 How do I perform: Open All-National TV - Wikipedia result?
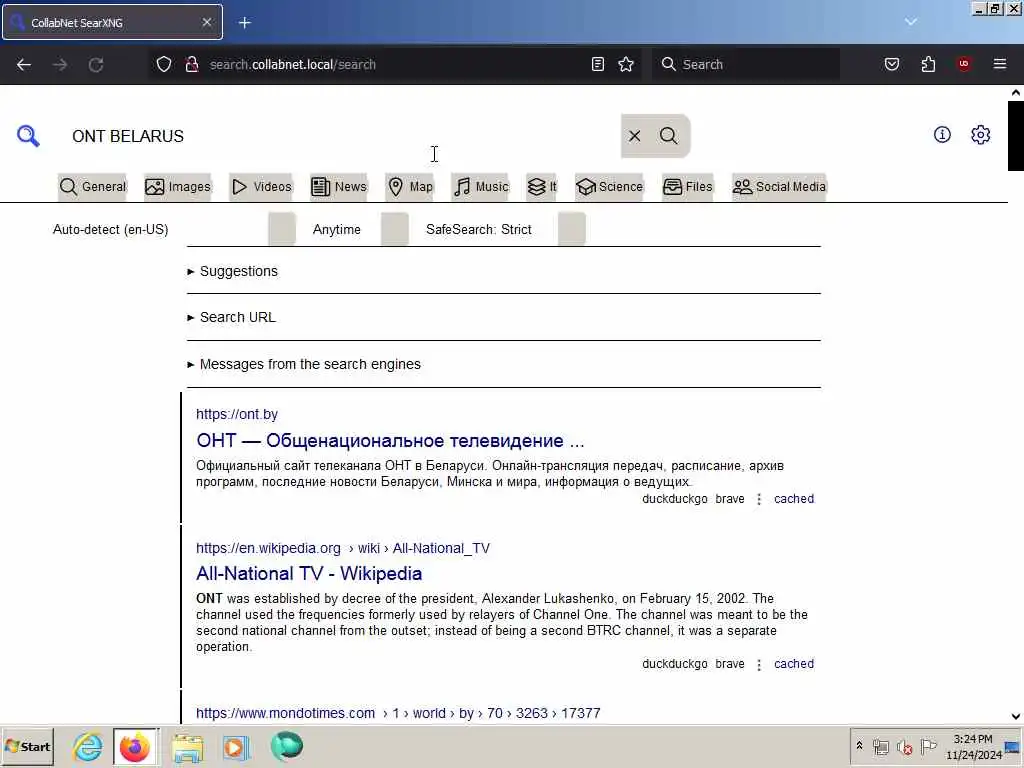click(309, 573)
